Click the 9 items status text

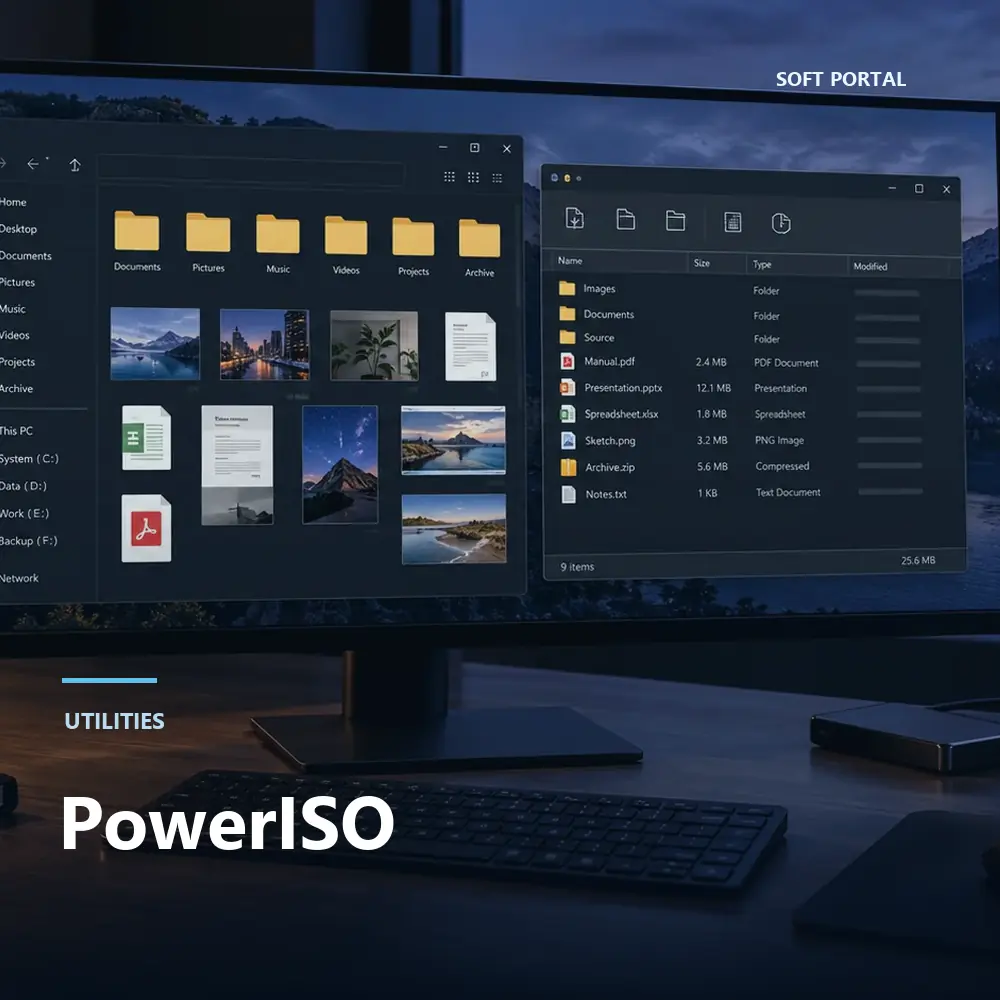pos(577,567)
